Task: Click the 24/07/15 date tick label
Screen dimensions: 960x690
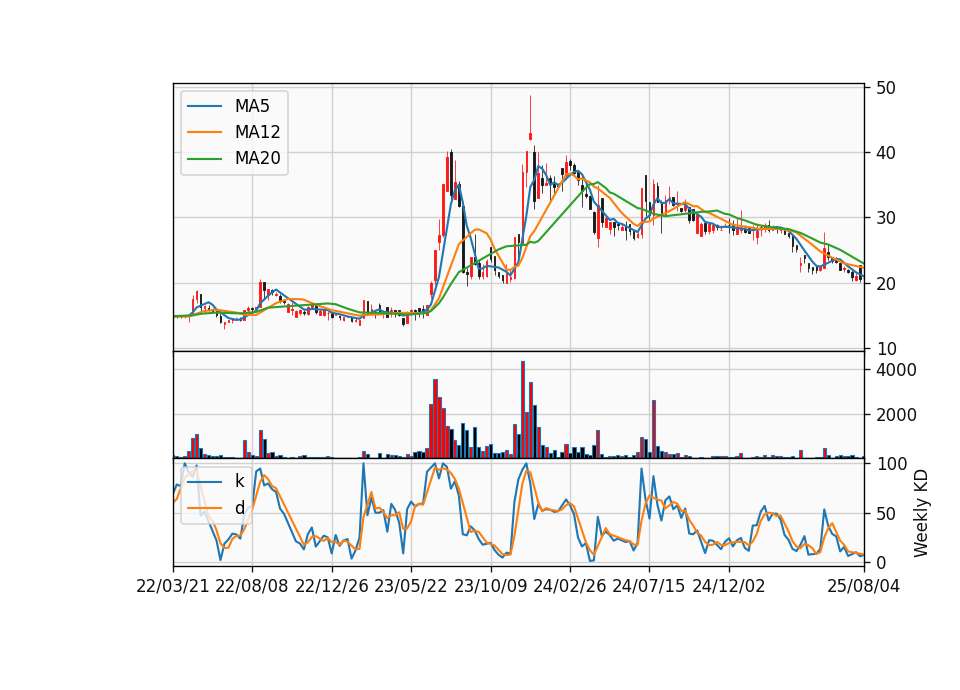Action: point(649,586)
